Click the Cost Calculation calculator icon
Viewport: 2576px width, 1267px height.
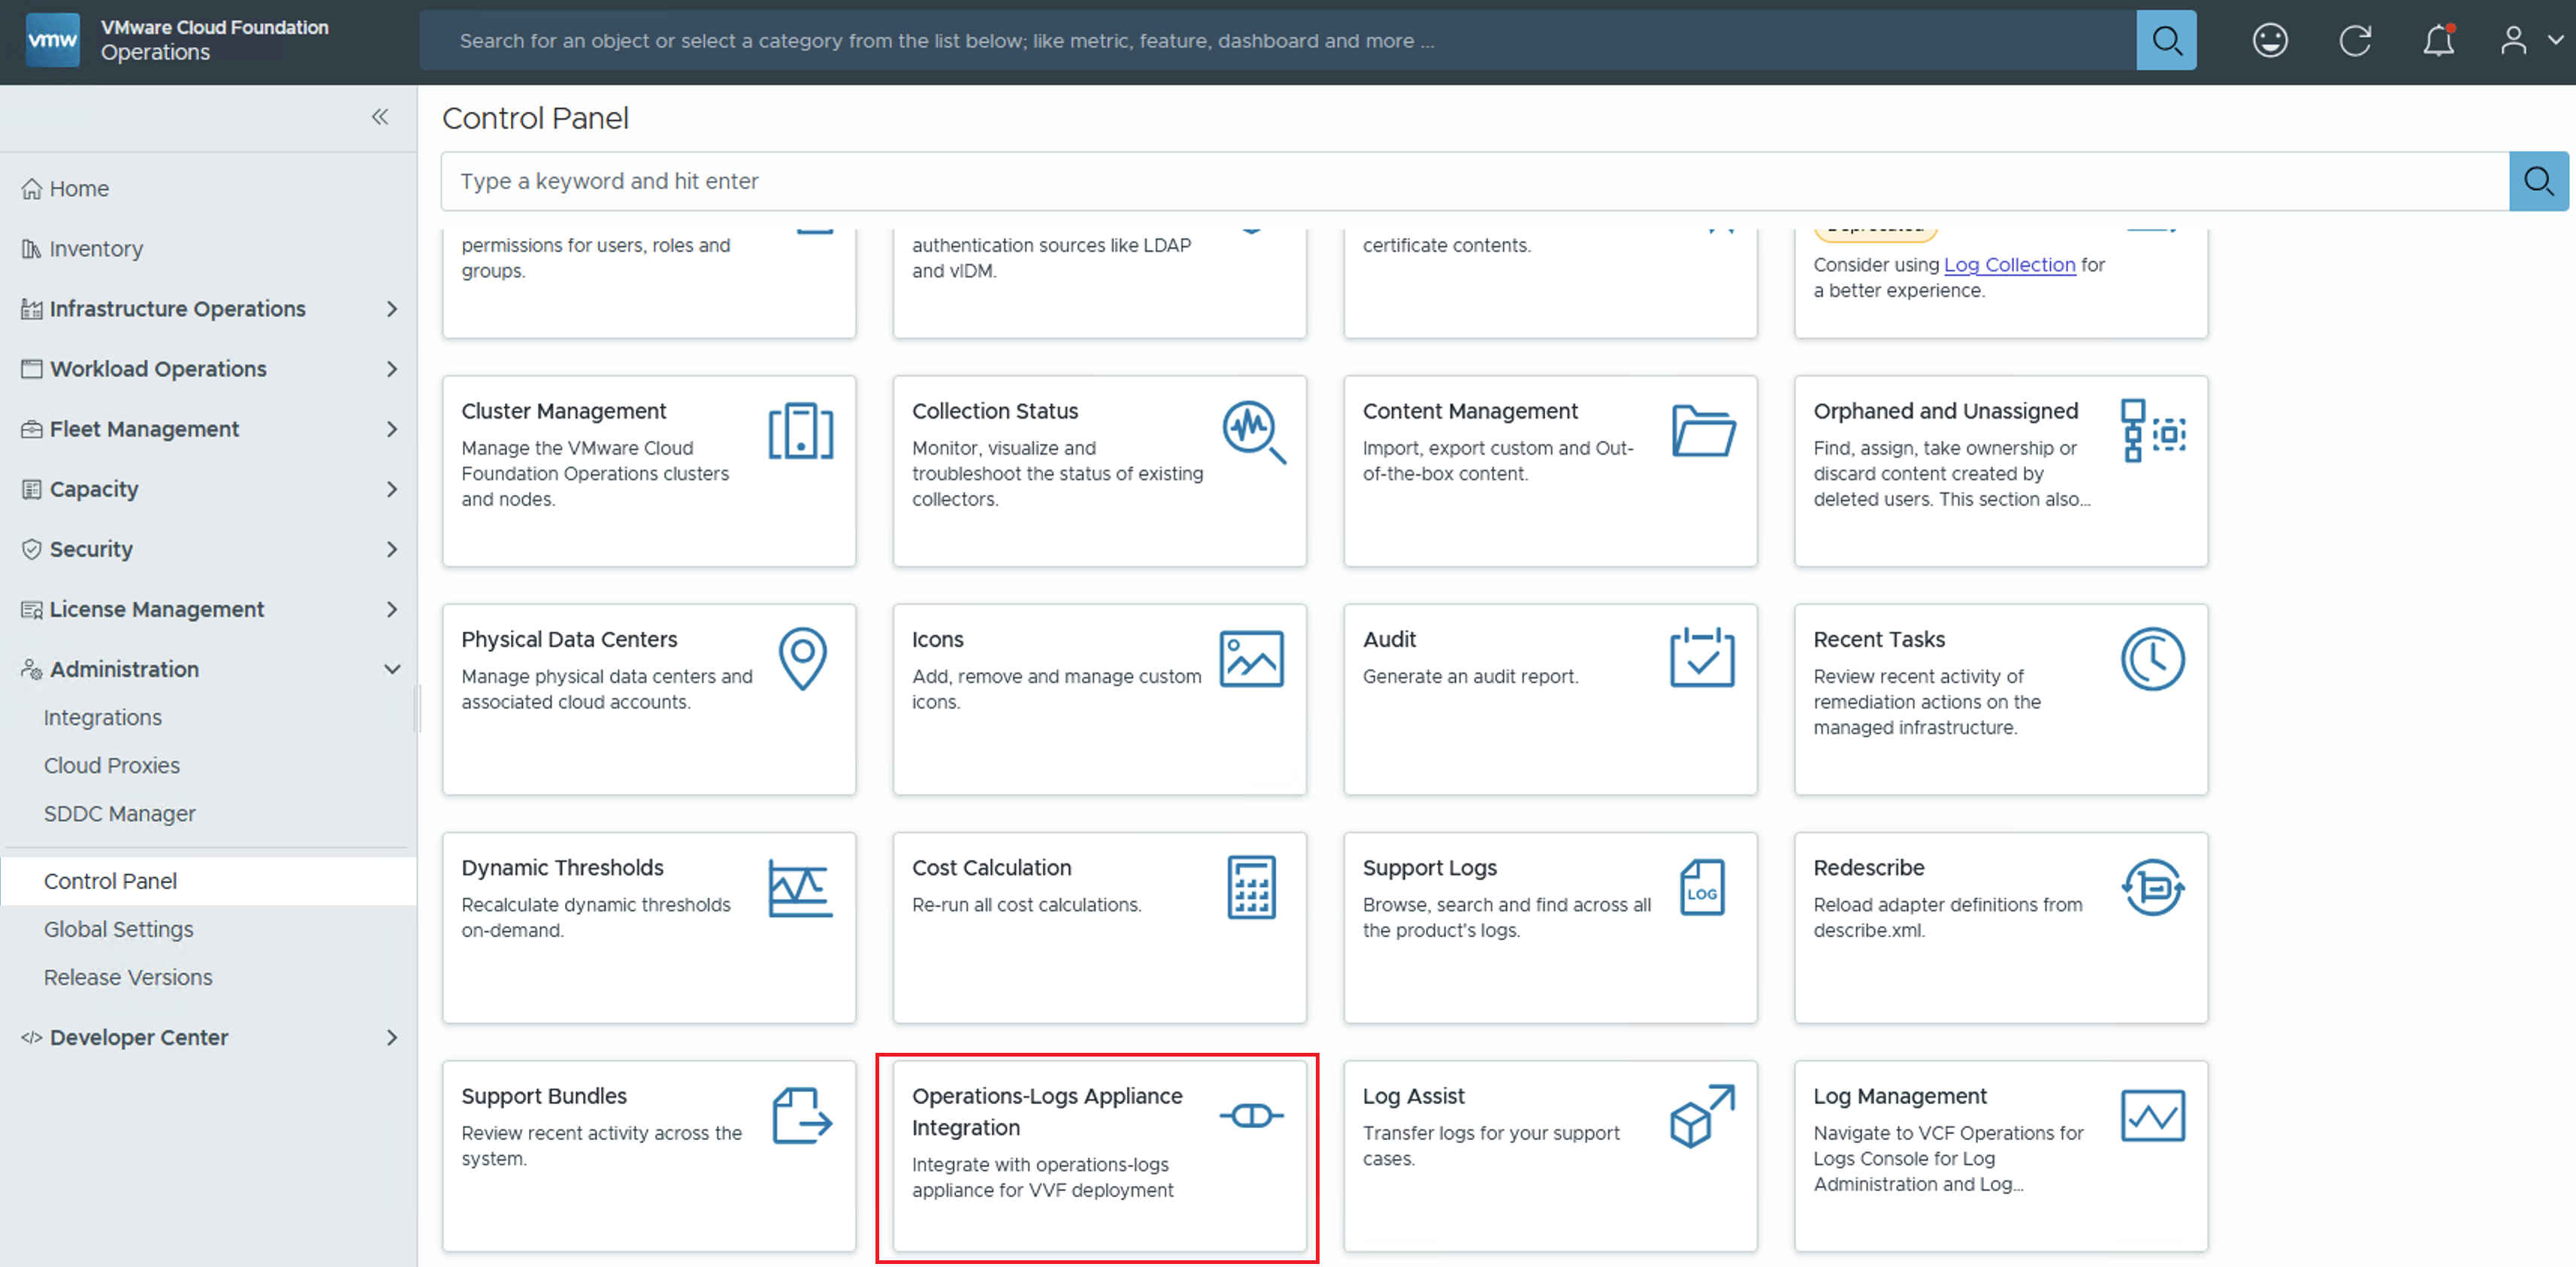(x=1251, y=887)
